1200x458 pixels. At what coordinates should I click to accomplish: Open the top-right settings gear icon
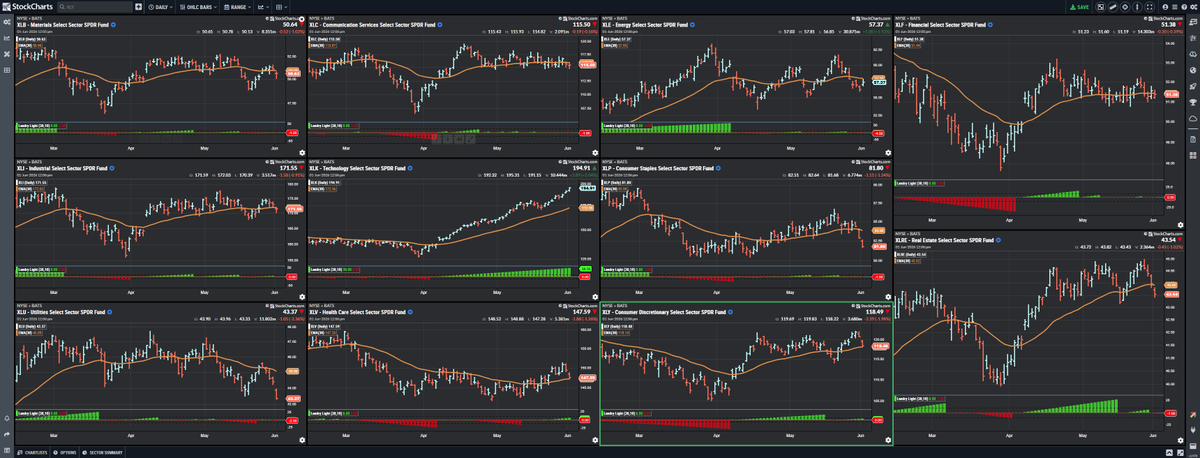(x=1194, y=7)
